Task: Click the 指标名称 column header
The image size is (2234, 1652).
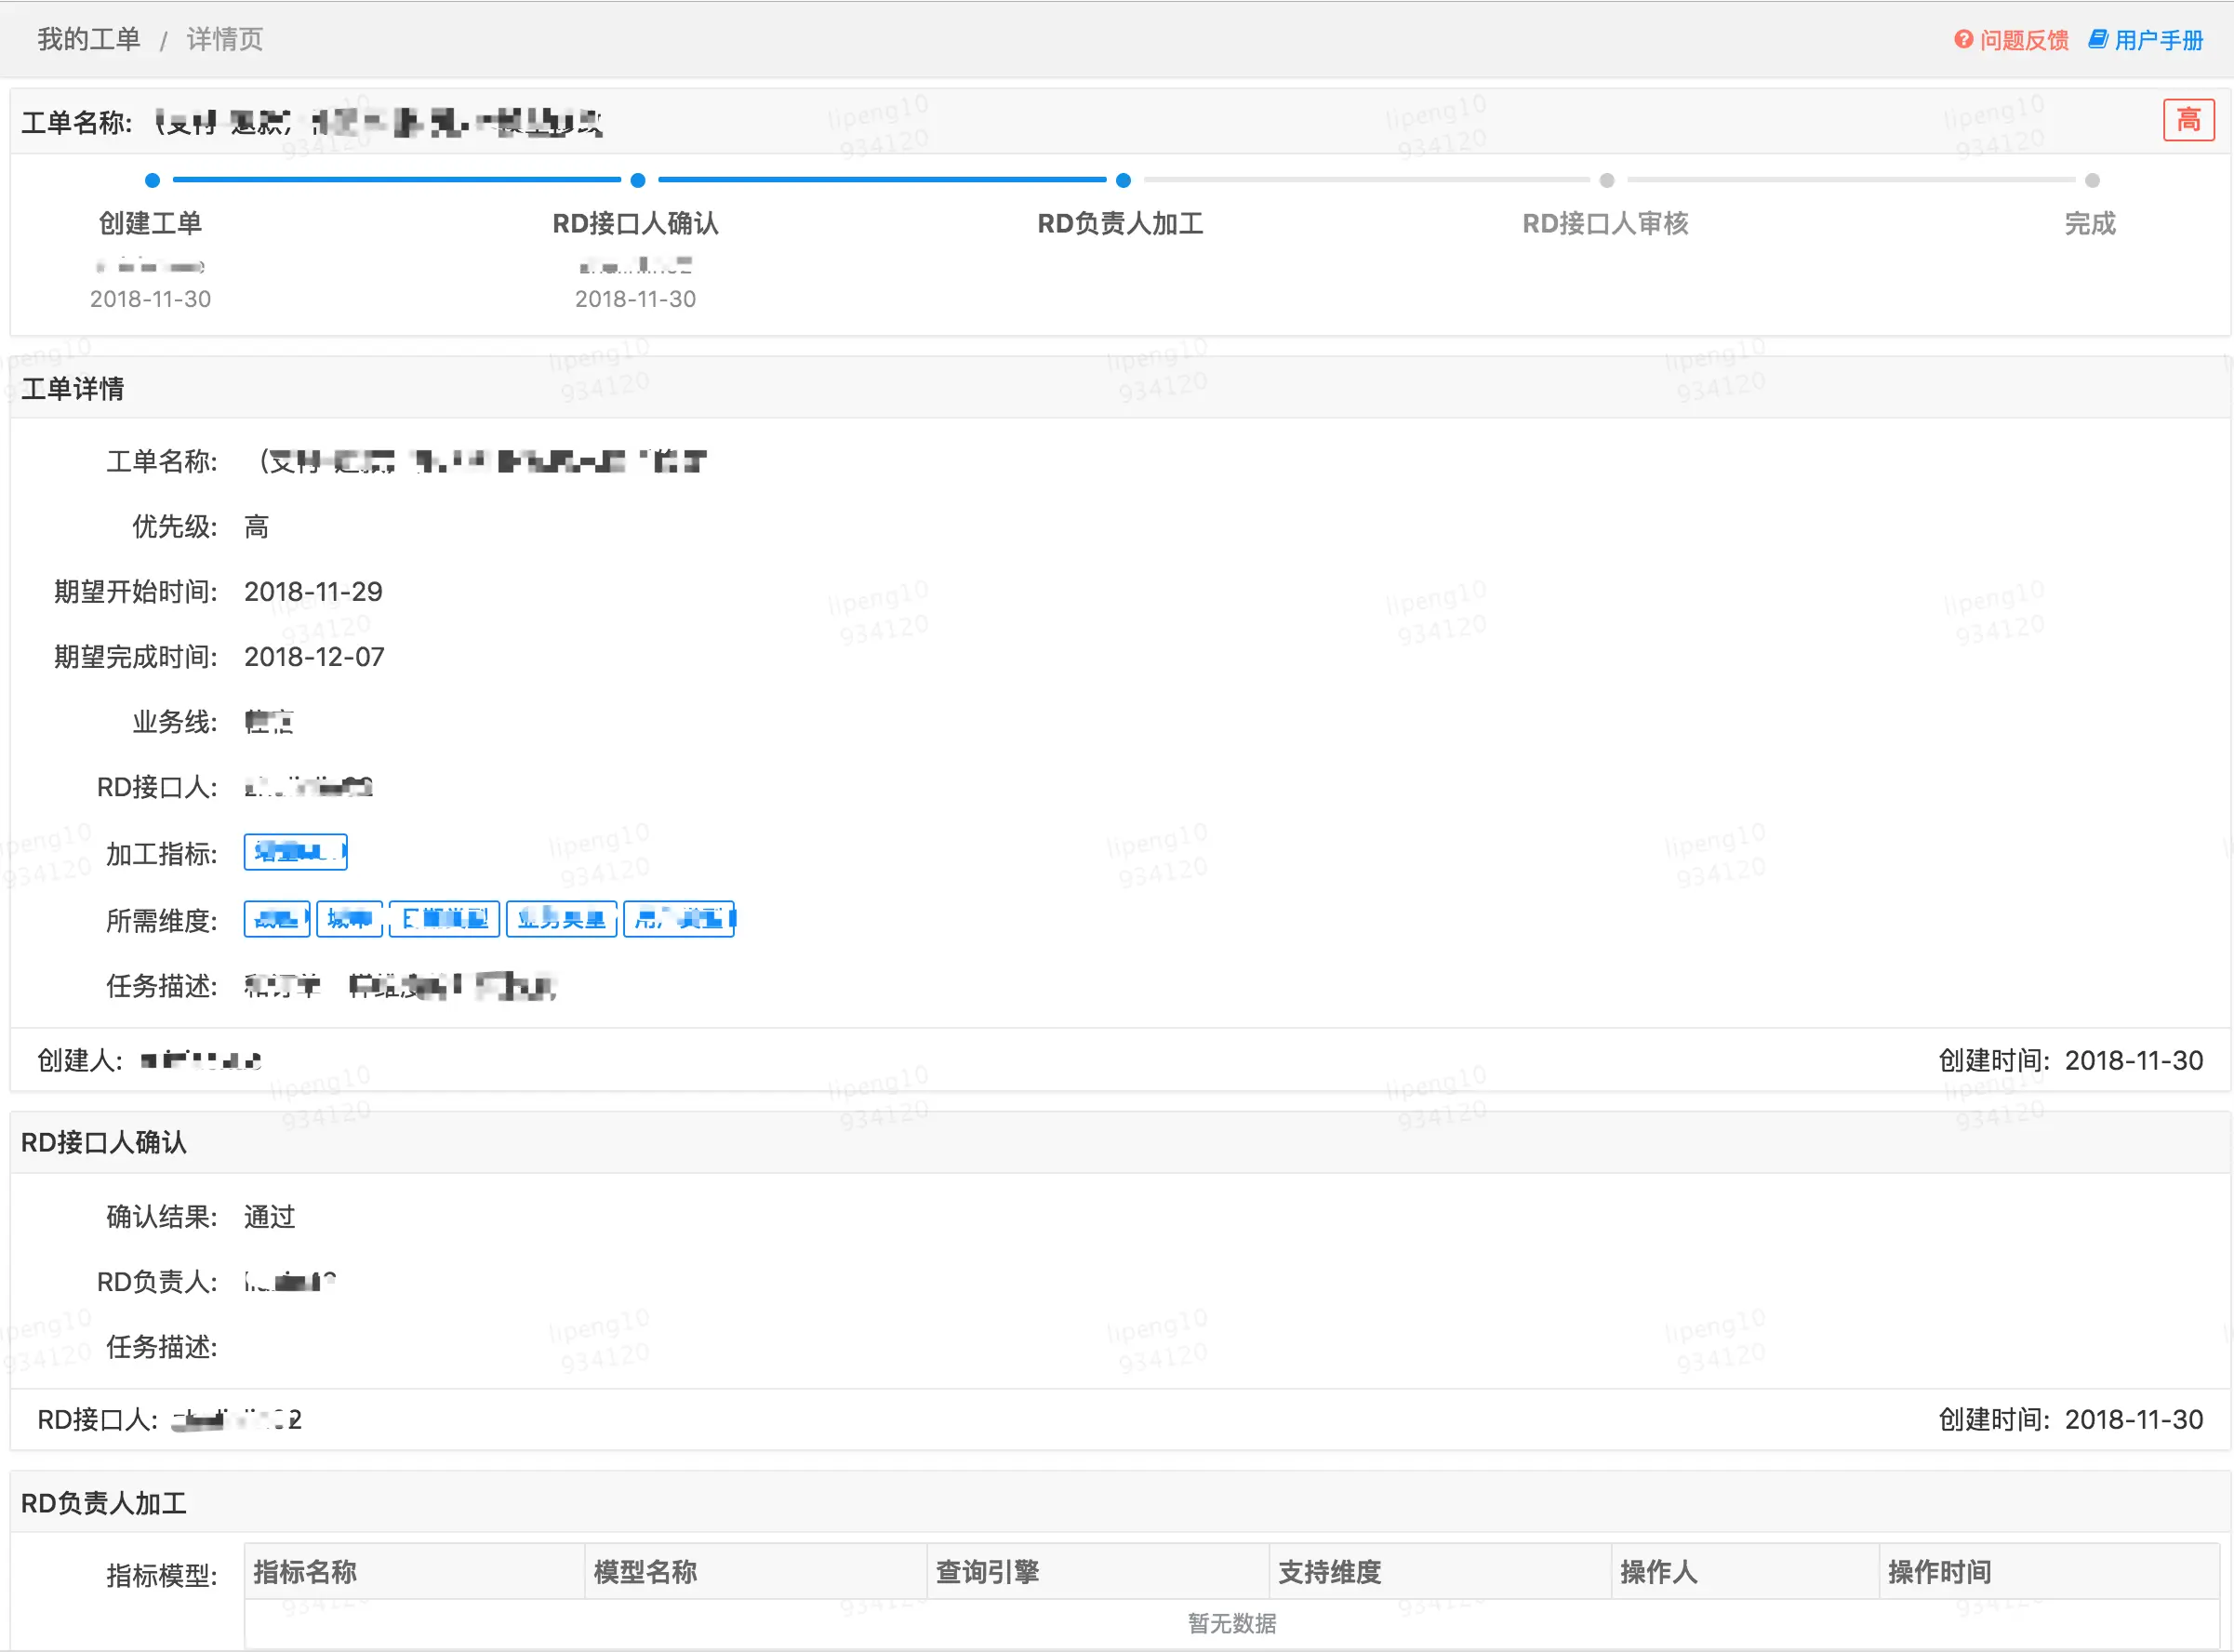Action: coord(305,1572)
